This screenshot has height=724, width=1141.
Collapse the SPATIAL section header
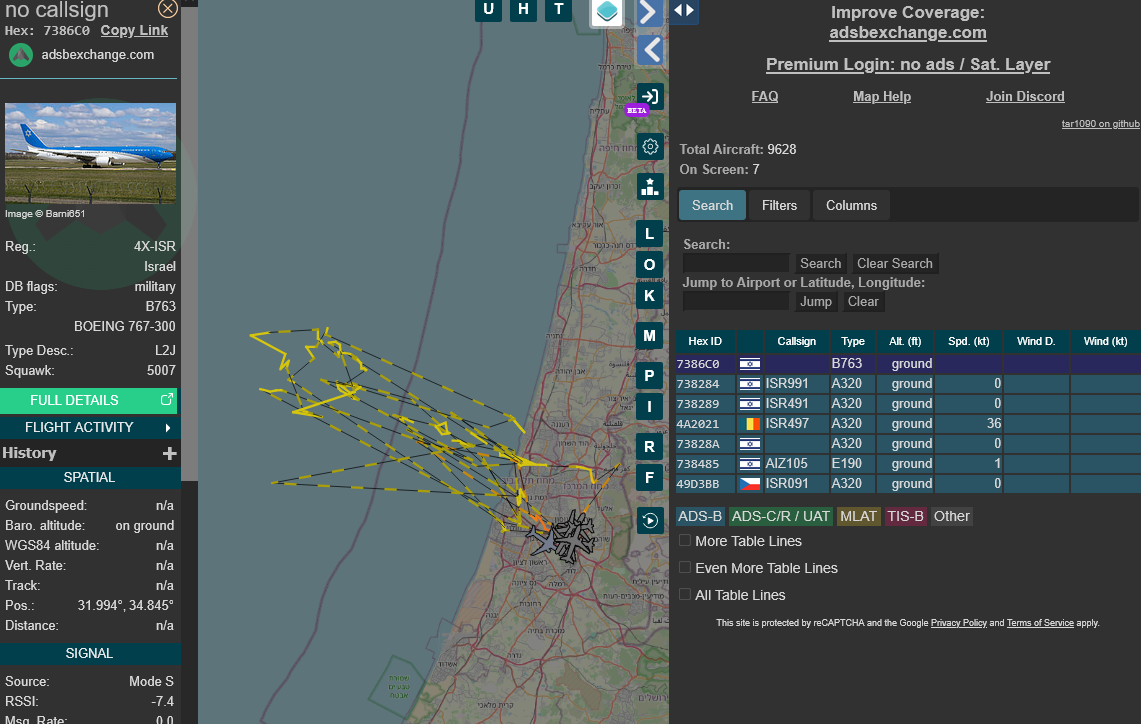click(89, 477)
